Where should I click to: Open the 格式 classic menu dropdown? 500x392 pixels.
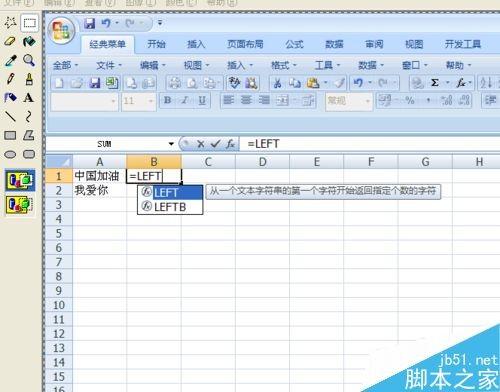(x=284, y=65)
